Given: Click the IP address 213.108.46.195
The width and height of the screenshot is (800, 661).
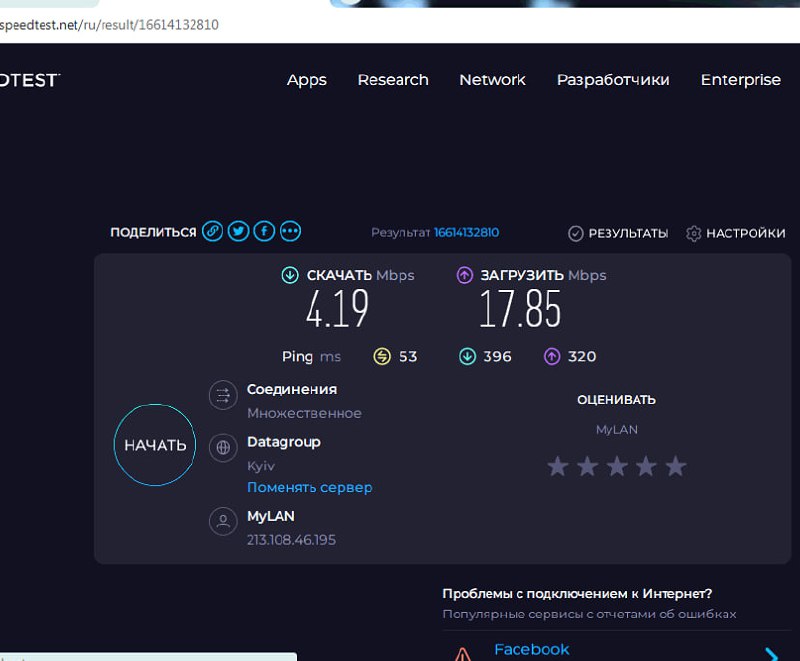Looking at the screenshot, I should (x=291, y=540).
